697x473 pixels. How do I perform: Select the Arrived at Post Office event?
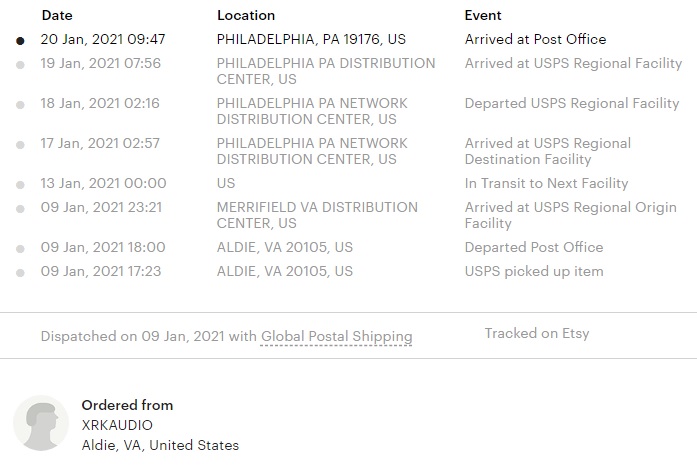point(535,39)
